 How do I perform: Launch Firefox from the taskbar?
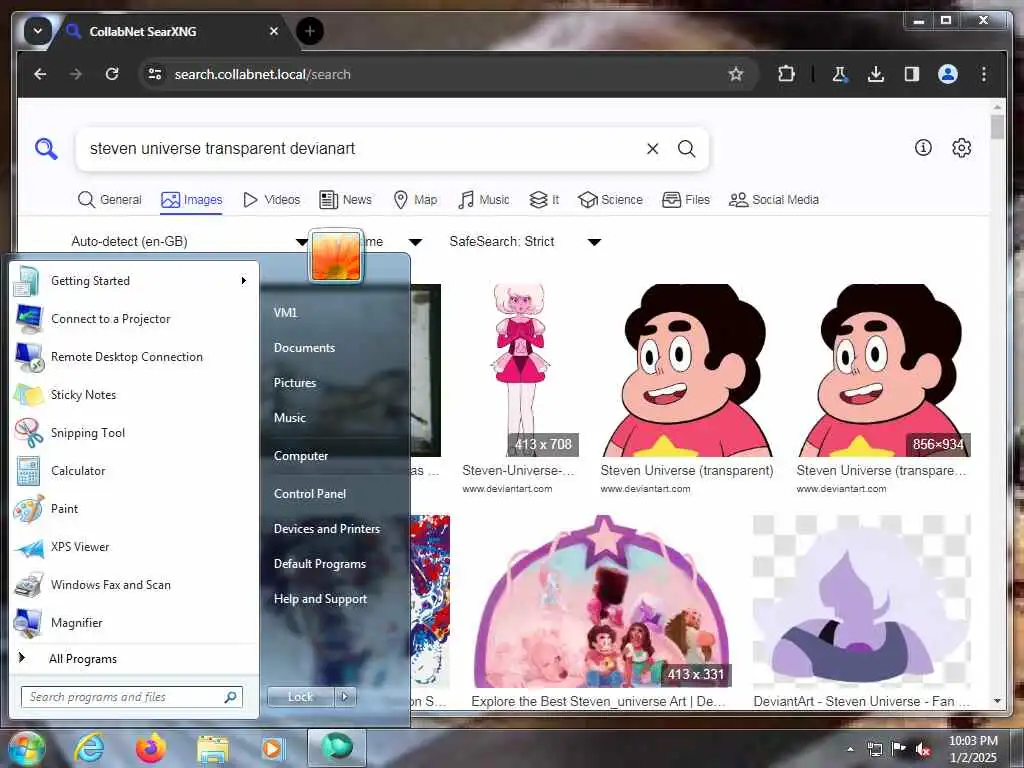pos(151,748)
